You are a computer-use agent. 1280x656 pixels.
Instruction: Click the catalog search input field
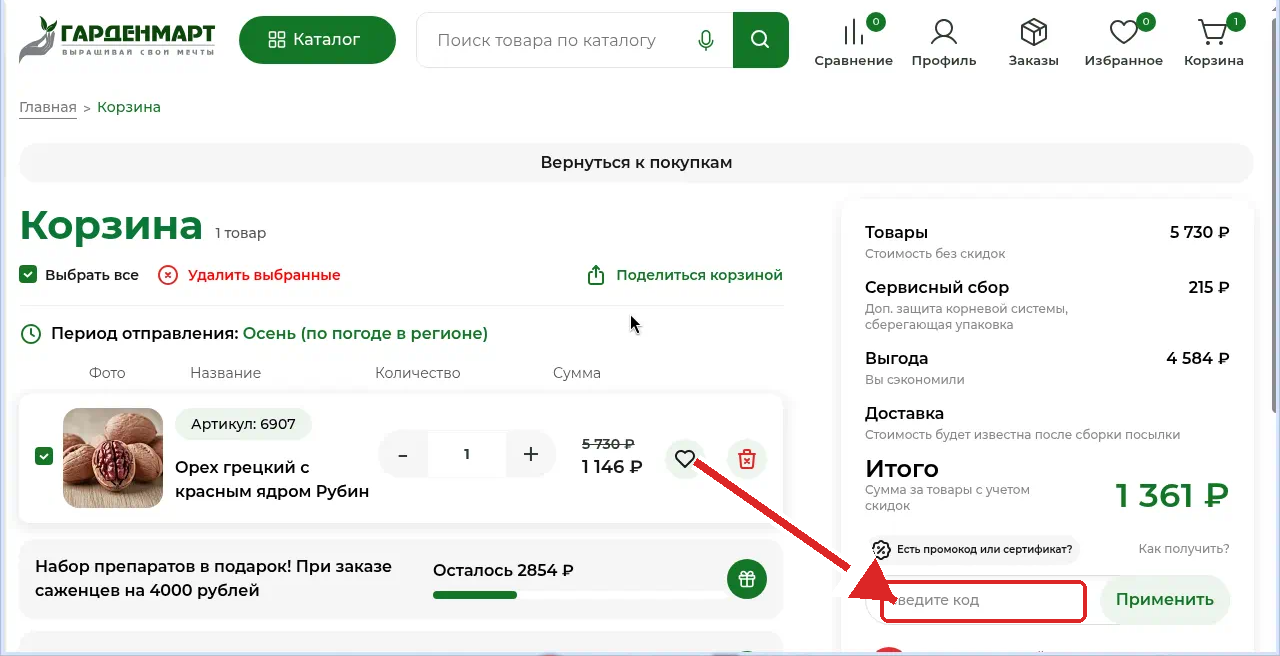point(560,40)
